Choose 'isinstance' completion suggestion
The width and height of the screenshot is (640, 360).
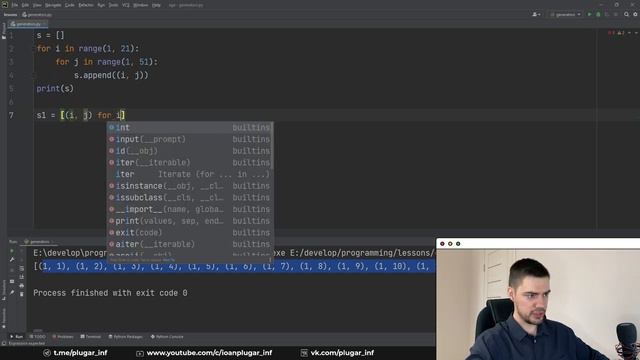(190, 186)
